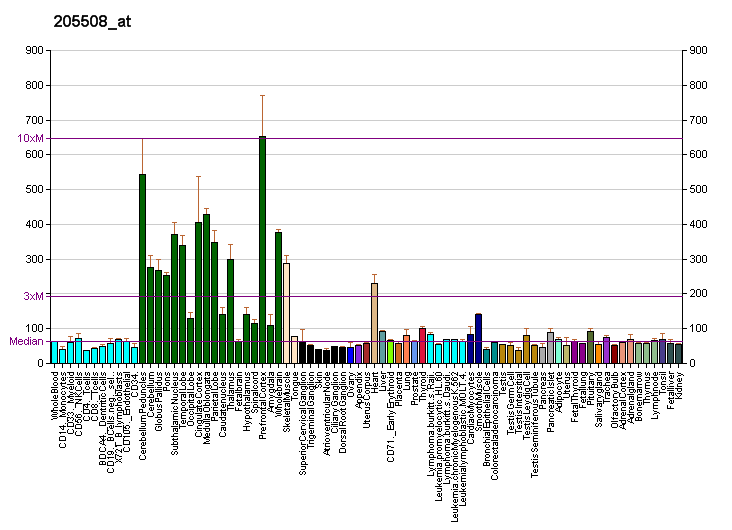Click the 500 tick on the left axis

click(x=34, y=190)
